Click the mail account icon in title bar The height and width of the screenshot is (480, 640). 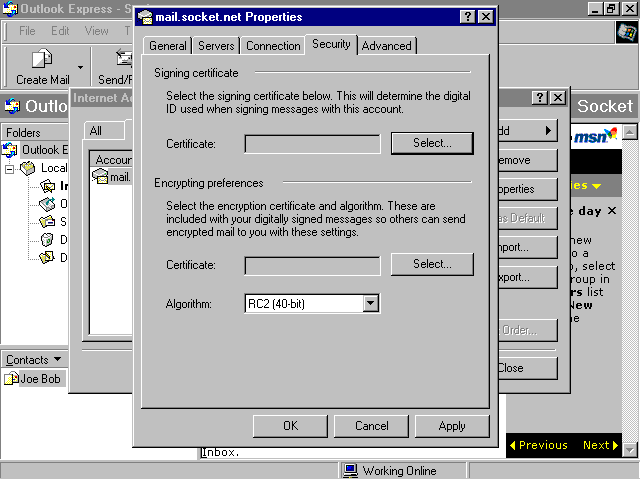click(x=145, y=17)
